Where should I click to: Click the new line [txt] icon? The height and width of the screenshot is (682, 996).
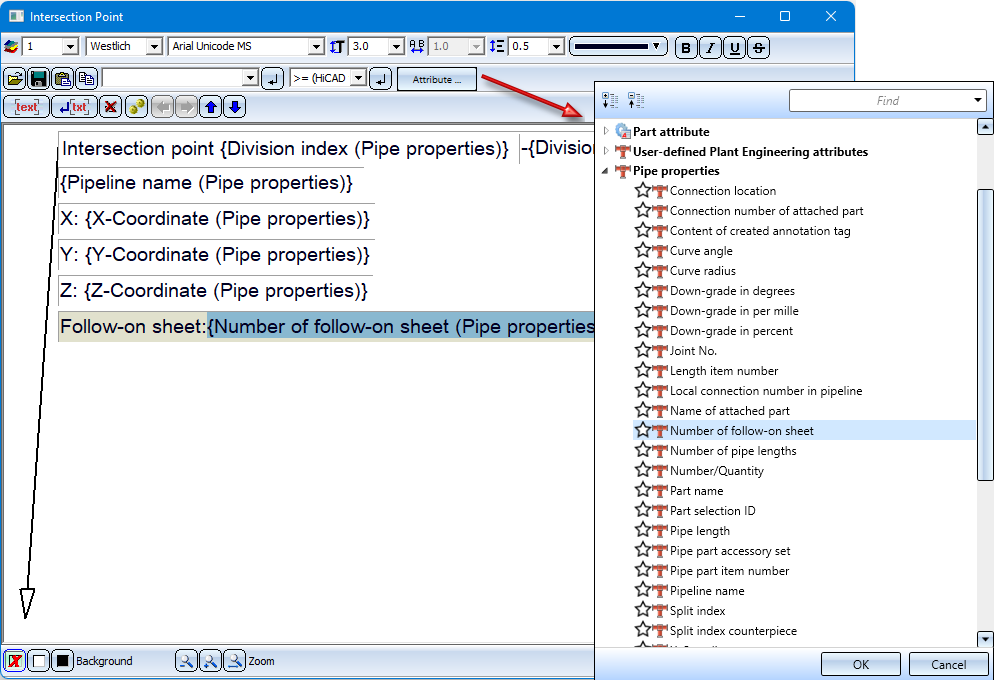pyautogui.click(x=74, y=107)
